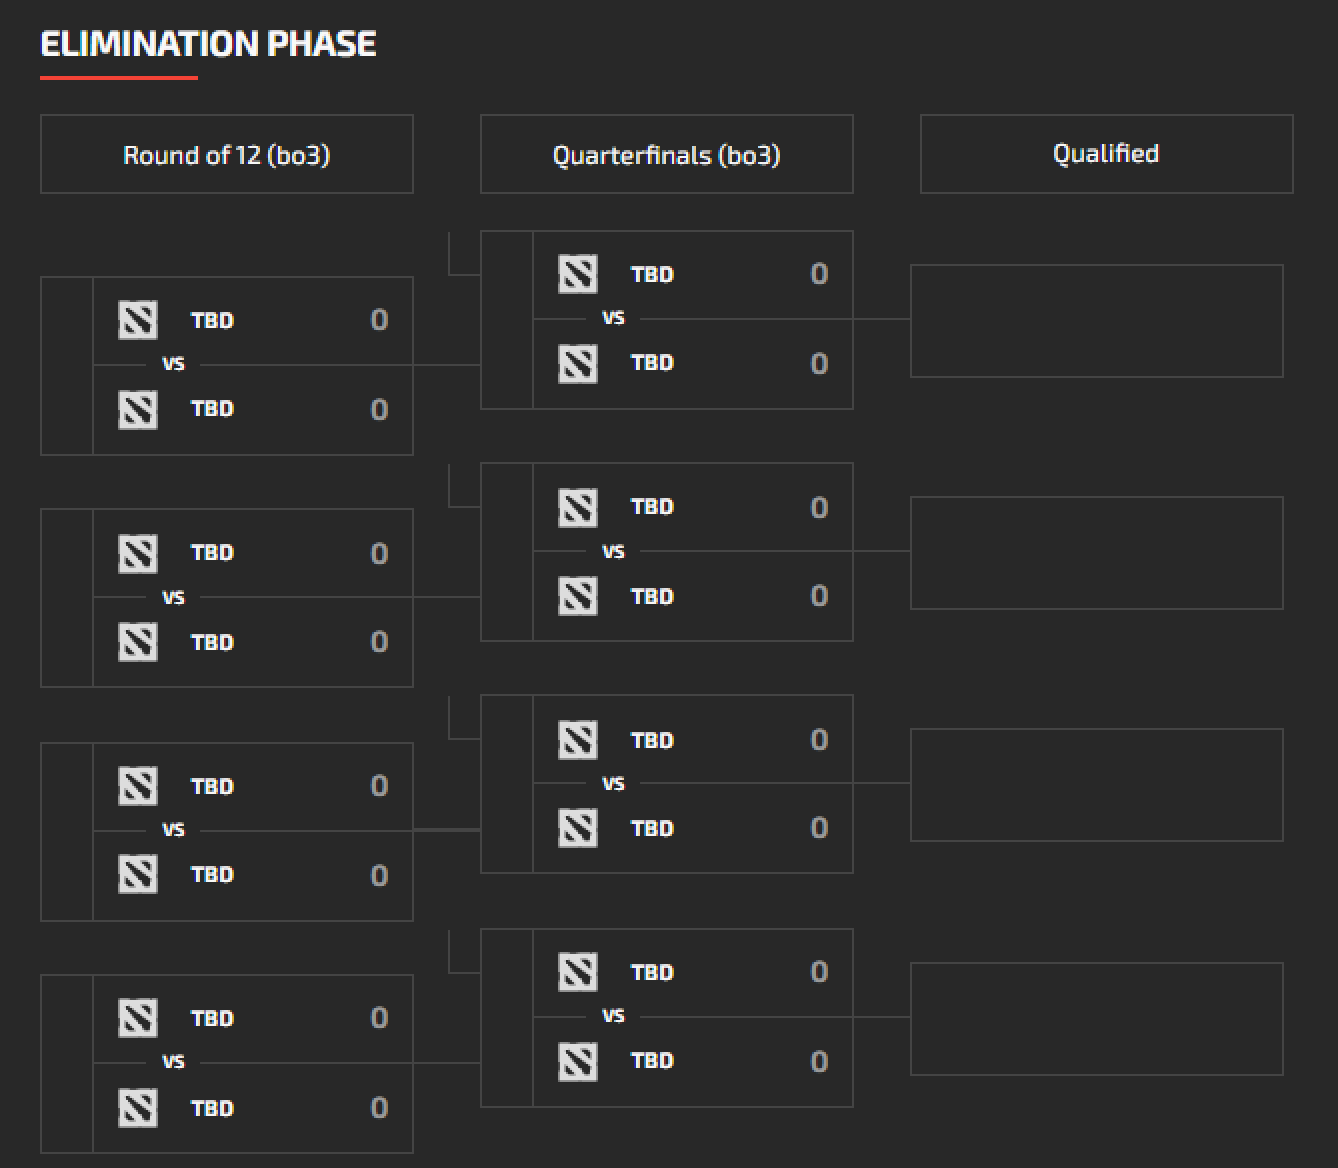1338x1168 pixels.
Task: Open the fourth empty Qualified slot
Action: (1097, 1019)
